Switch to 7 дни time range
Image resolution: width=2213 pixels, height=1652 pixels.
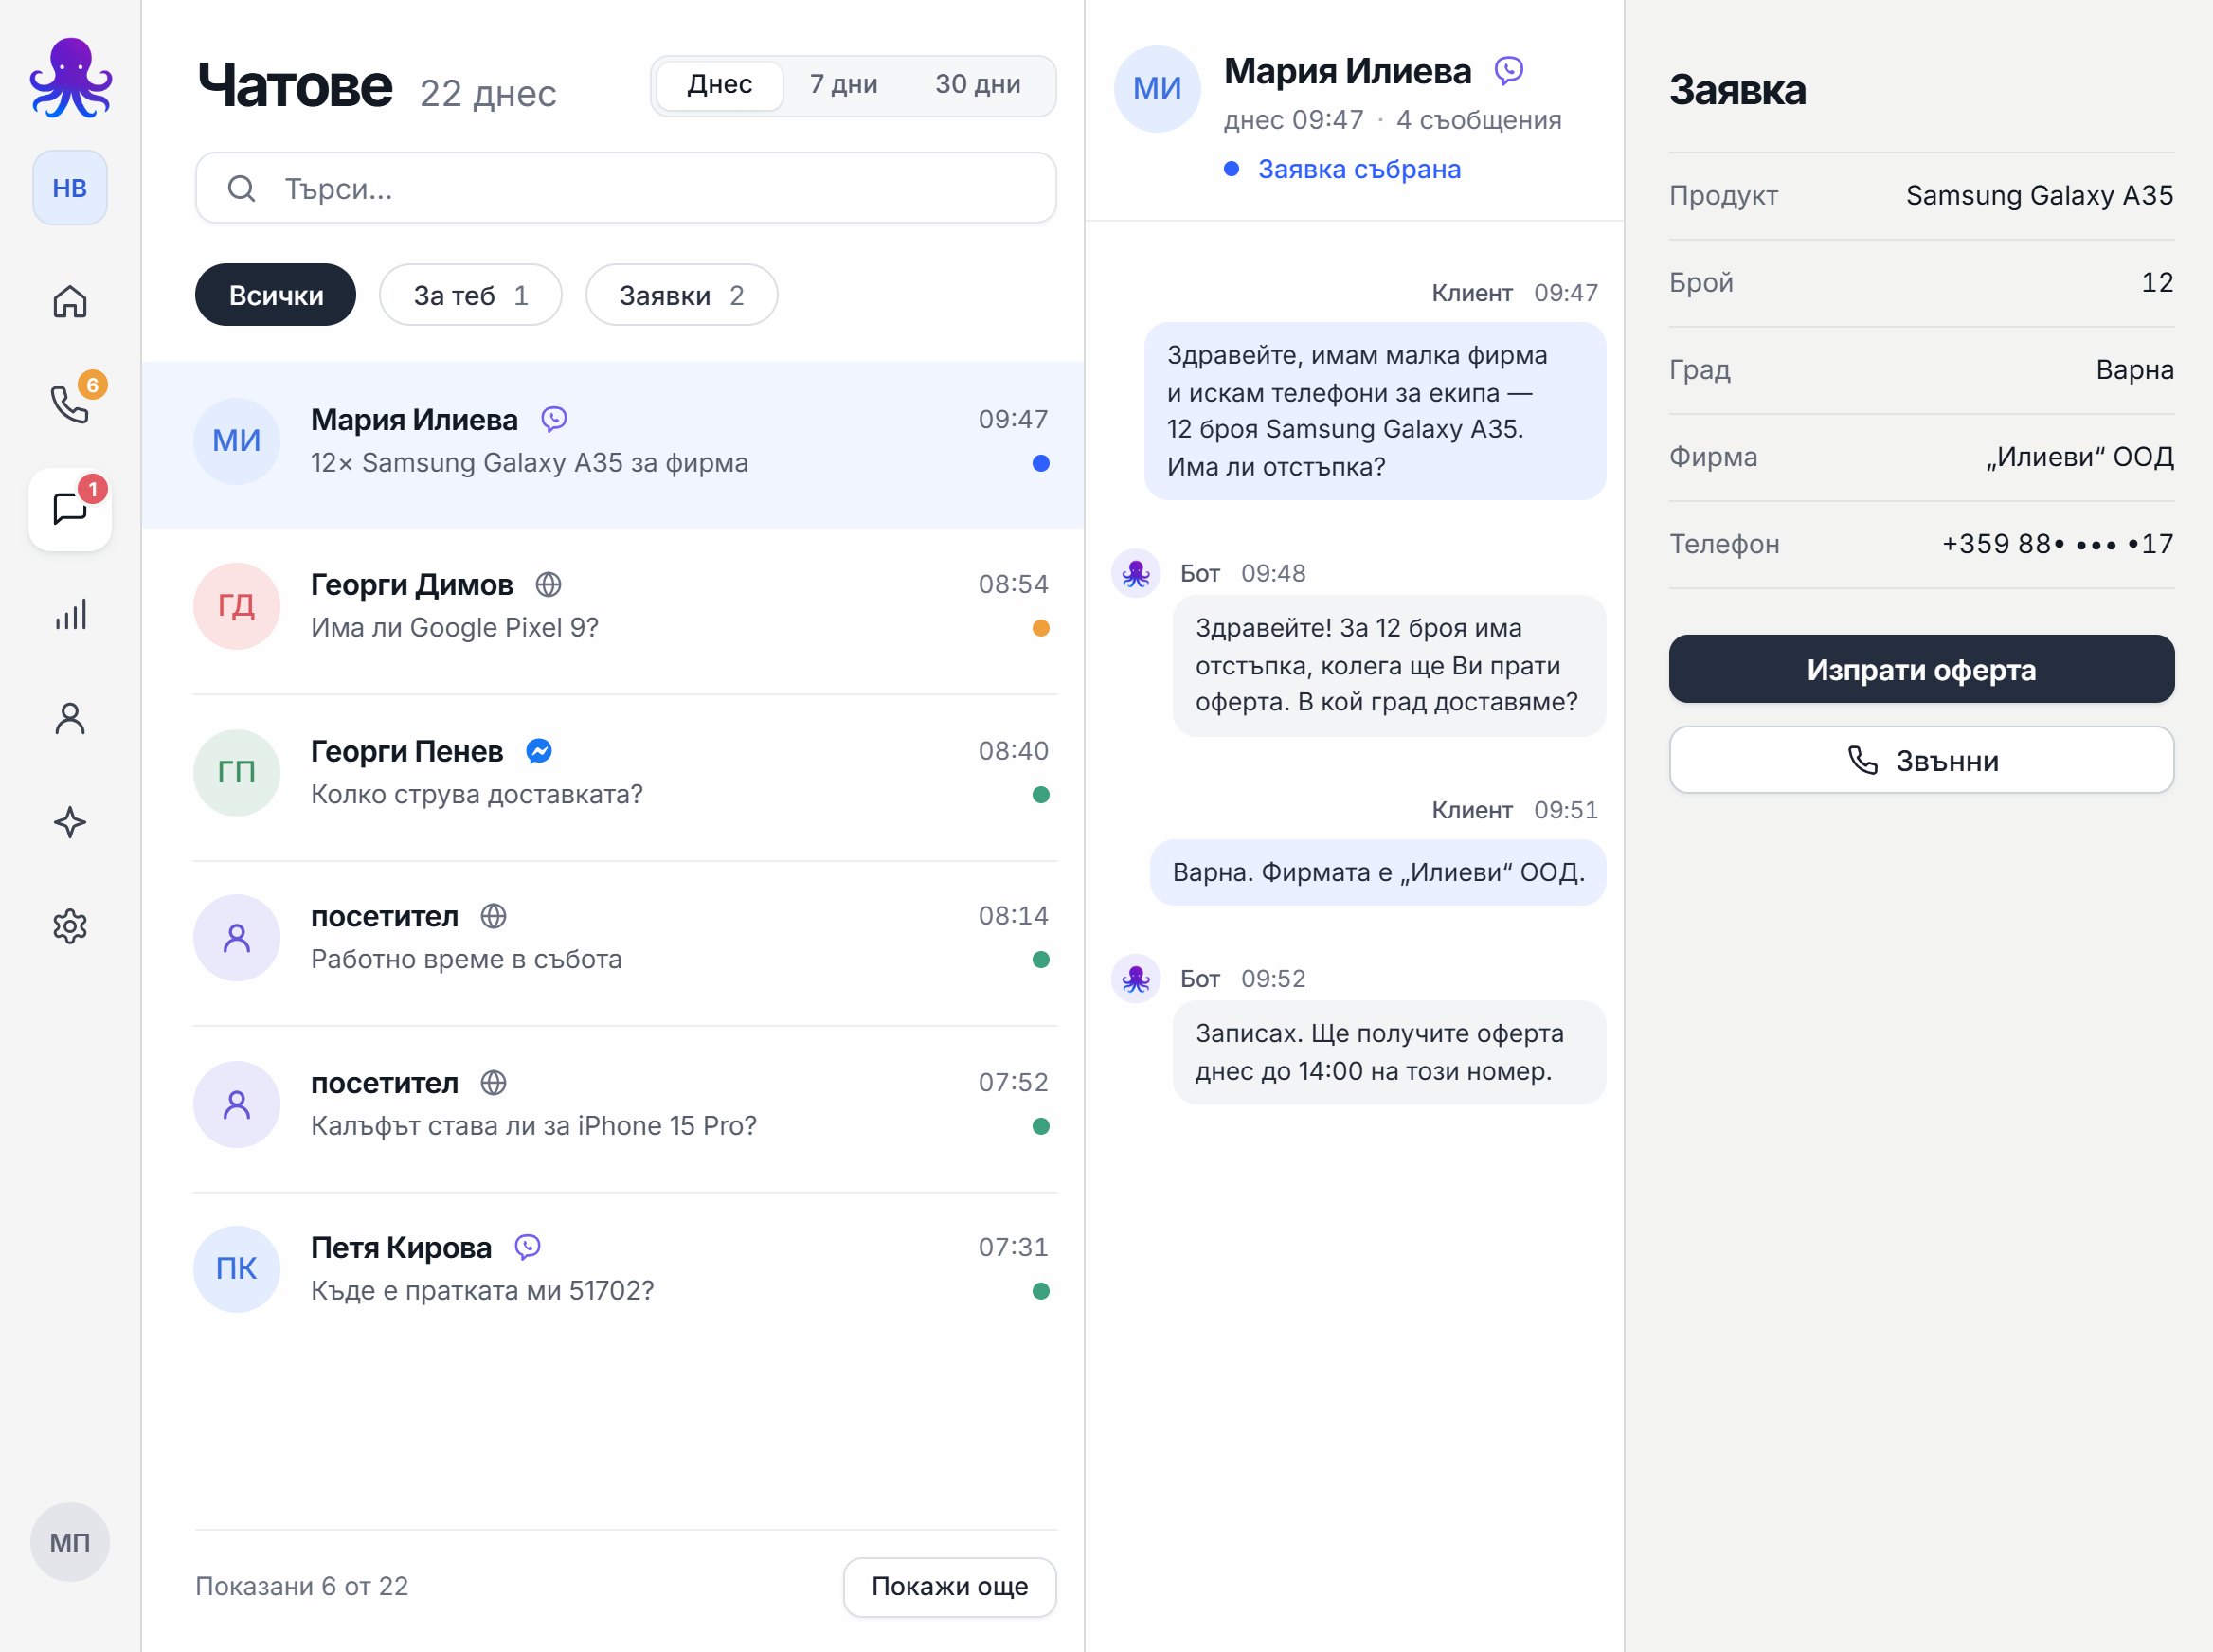pyautogui.click(x=843, y=85)
